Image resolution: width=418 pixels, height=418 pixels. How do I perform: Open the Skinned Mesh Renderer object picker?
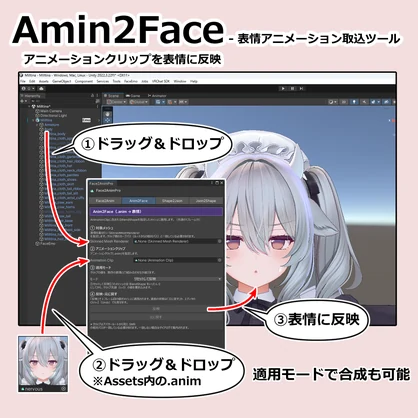220,241
